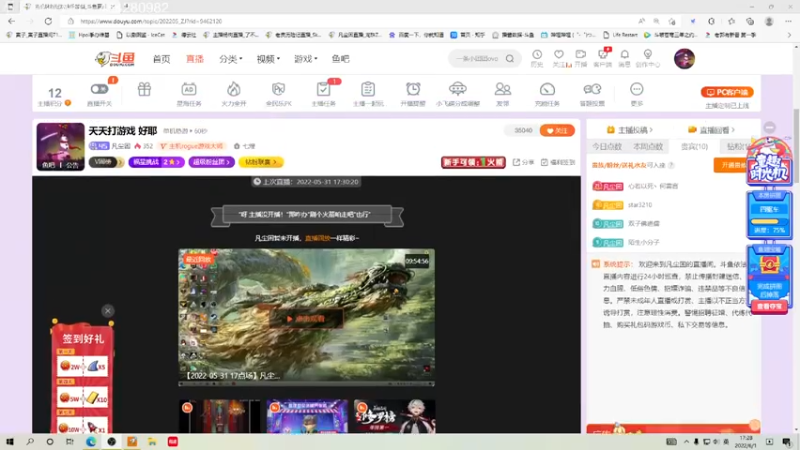Expand the 游戏 games dropdown
This screenshot has height=450, width=800.
tap(306, 59)
